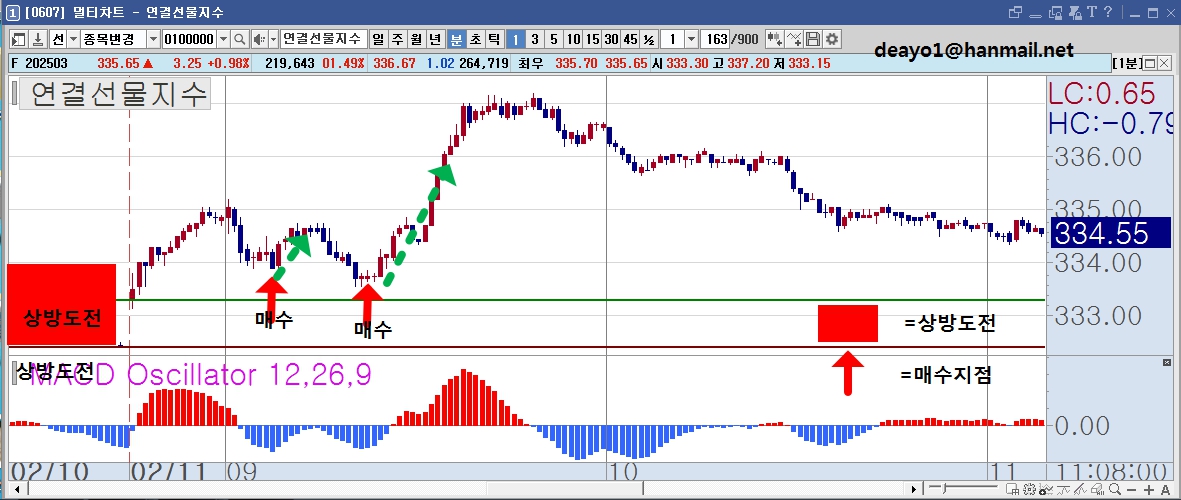Click the dashed gear bottom toolbar icon
Viewport: 1181px width, 500px height.
pyautogui.click(x=1030, y=489)
